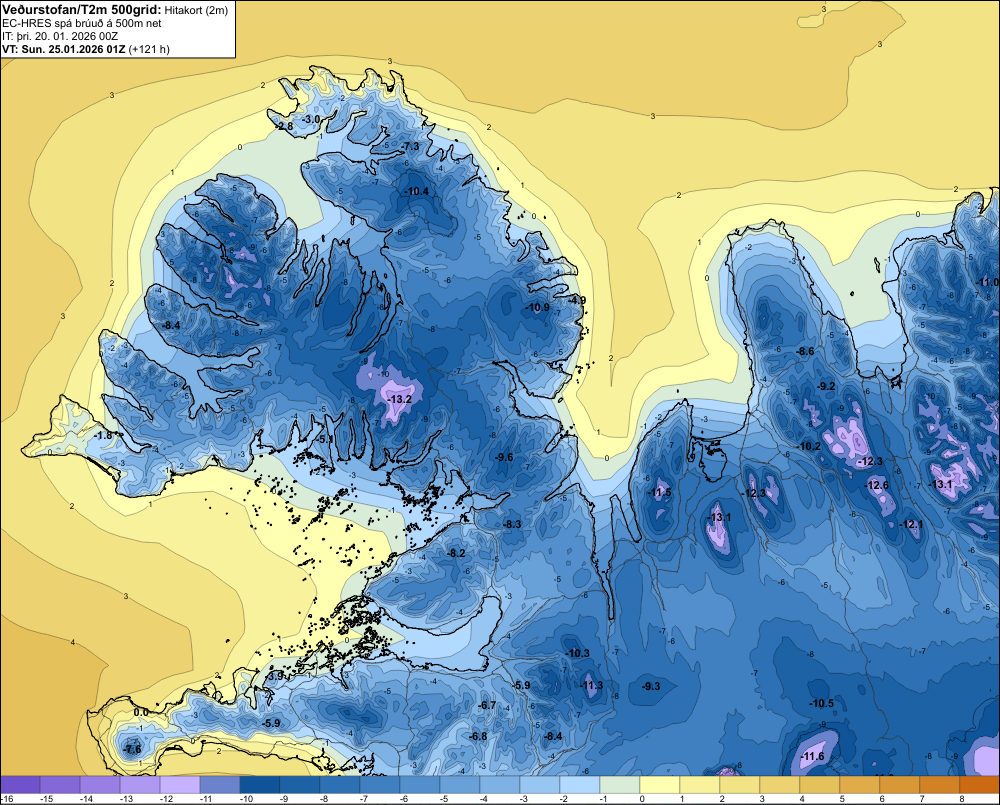Click the '-6.7' temperature label

(x=487, y=705)
